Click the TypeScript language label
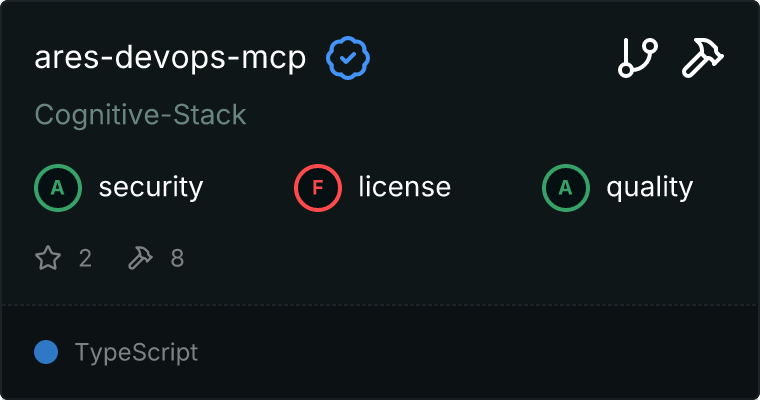 tap(136, 352)
